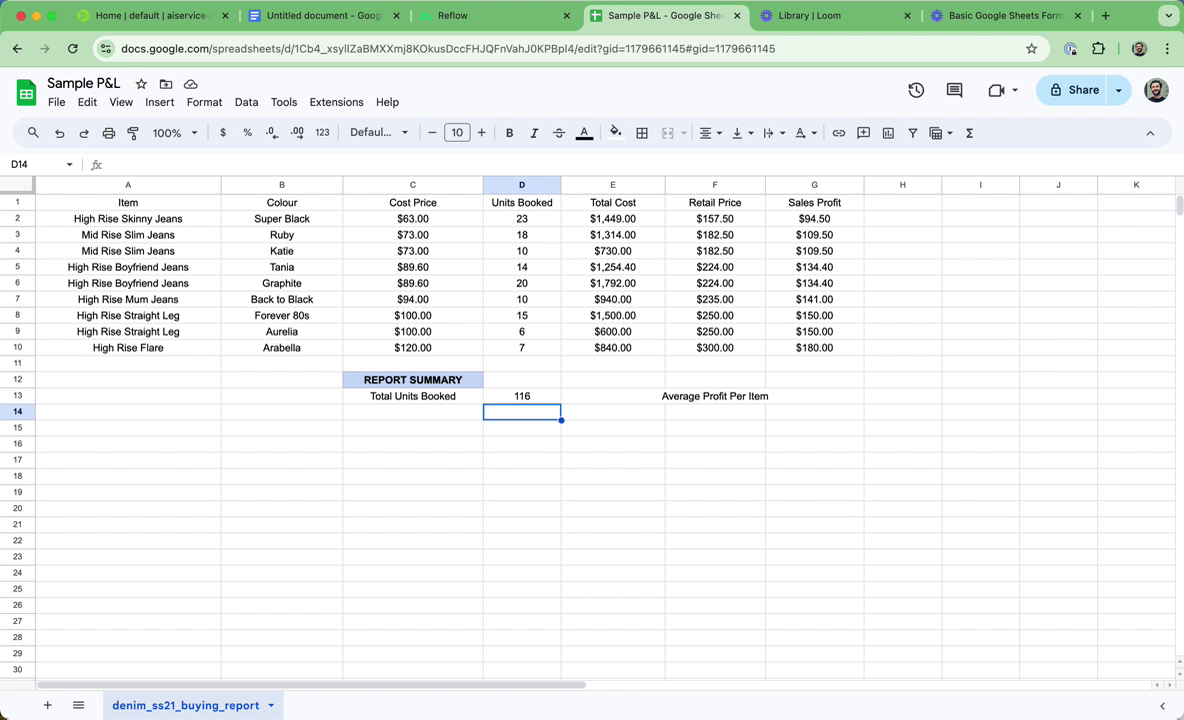Open the Functions list via the sigma icon
Image resolution: width=1184 pixels, height=720 pixels.
[968, 132]
